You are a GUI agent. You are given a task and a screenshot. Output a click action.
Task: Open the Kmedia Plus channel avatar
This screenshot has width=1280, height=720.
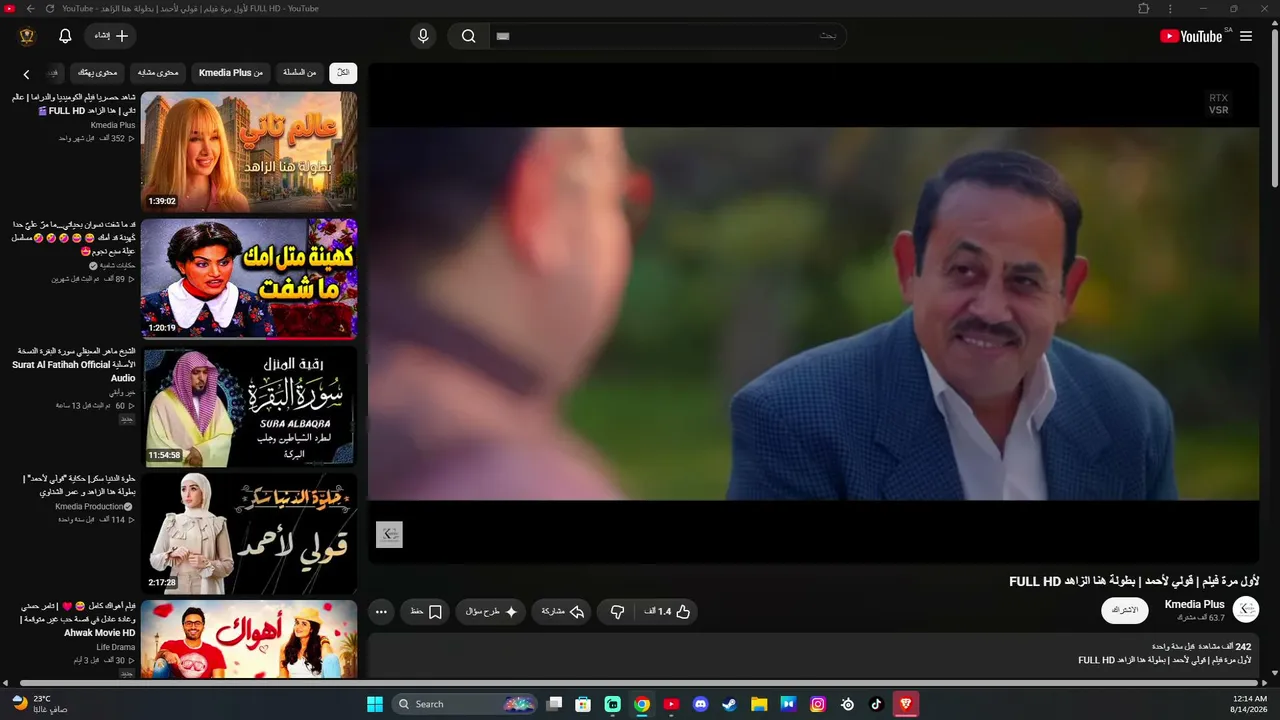1246,609
